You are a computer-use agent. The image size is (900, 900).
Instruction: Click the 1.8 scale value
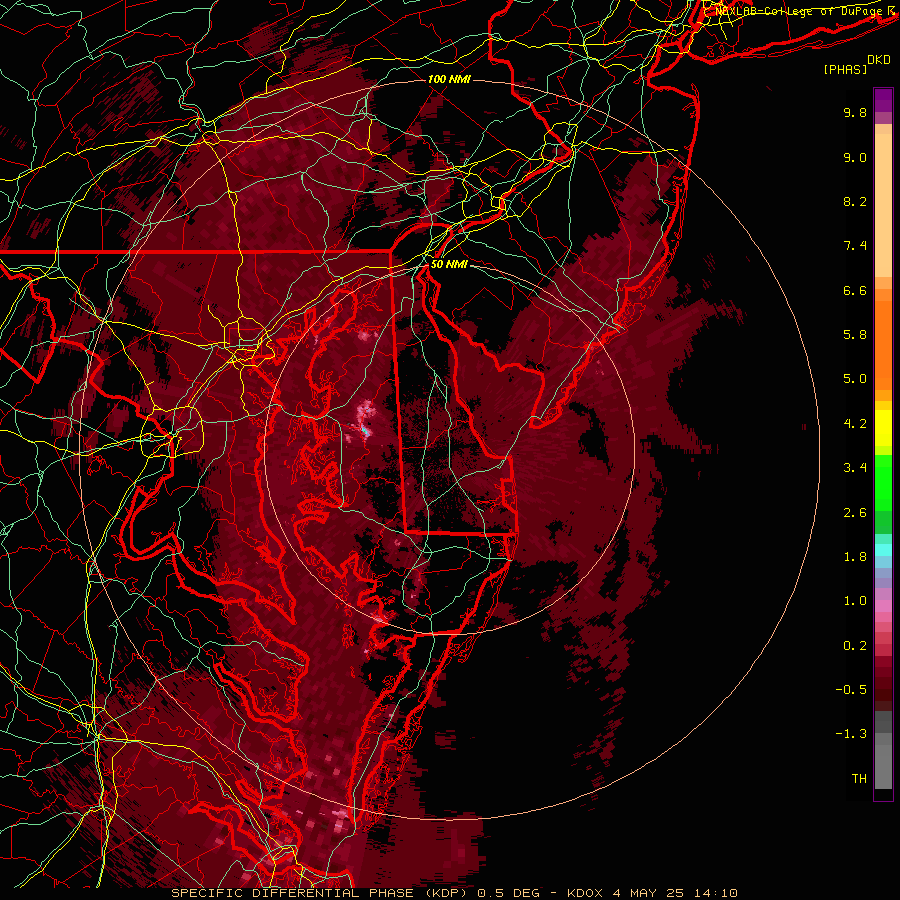tap(855, 557)
